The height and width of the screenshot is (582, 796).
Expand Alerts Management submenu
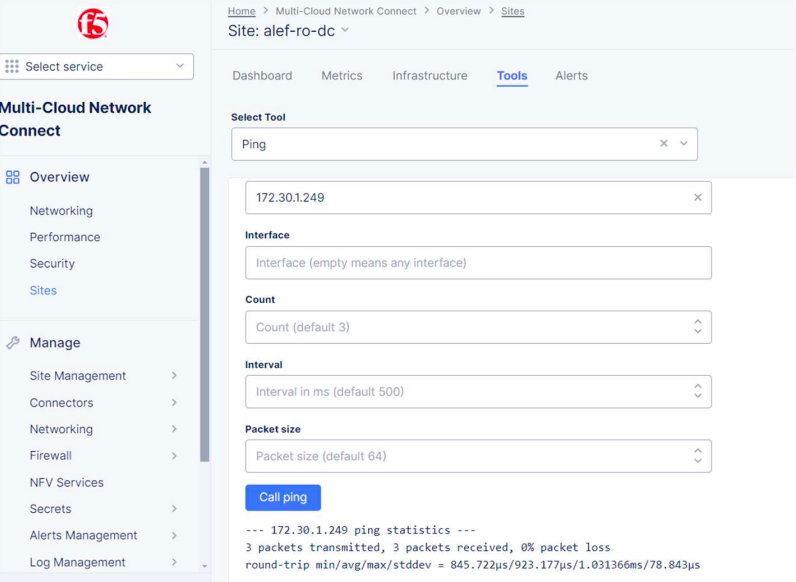(174, 535)
